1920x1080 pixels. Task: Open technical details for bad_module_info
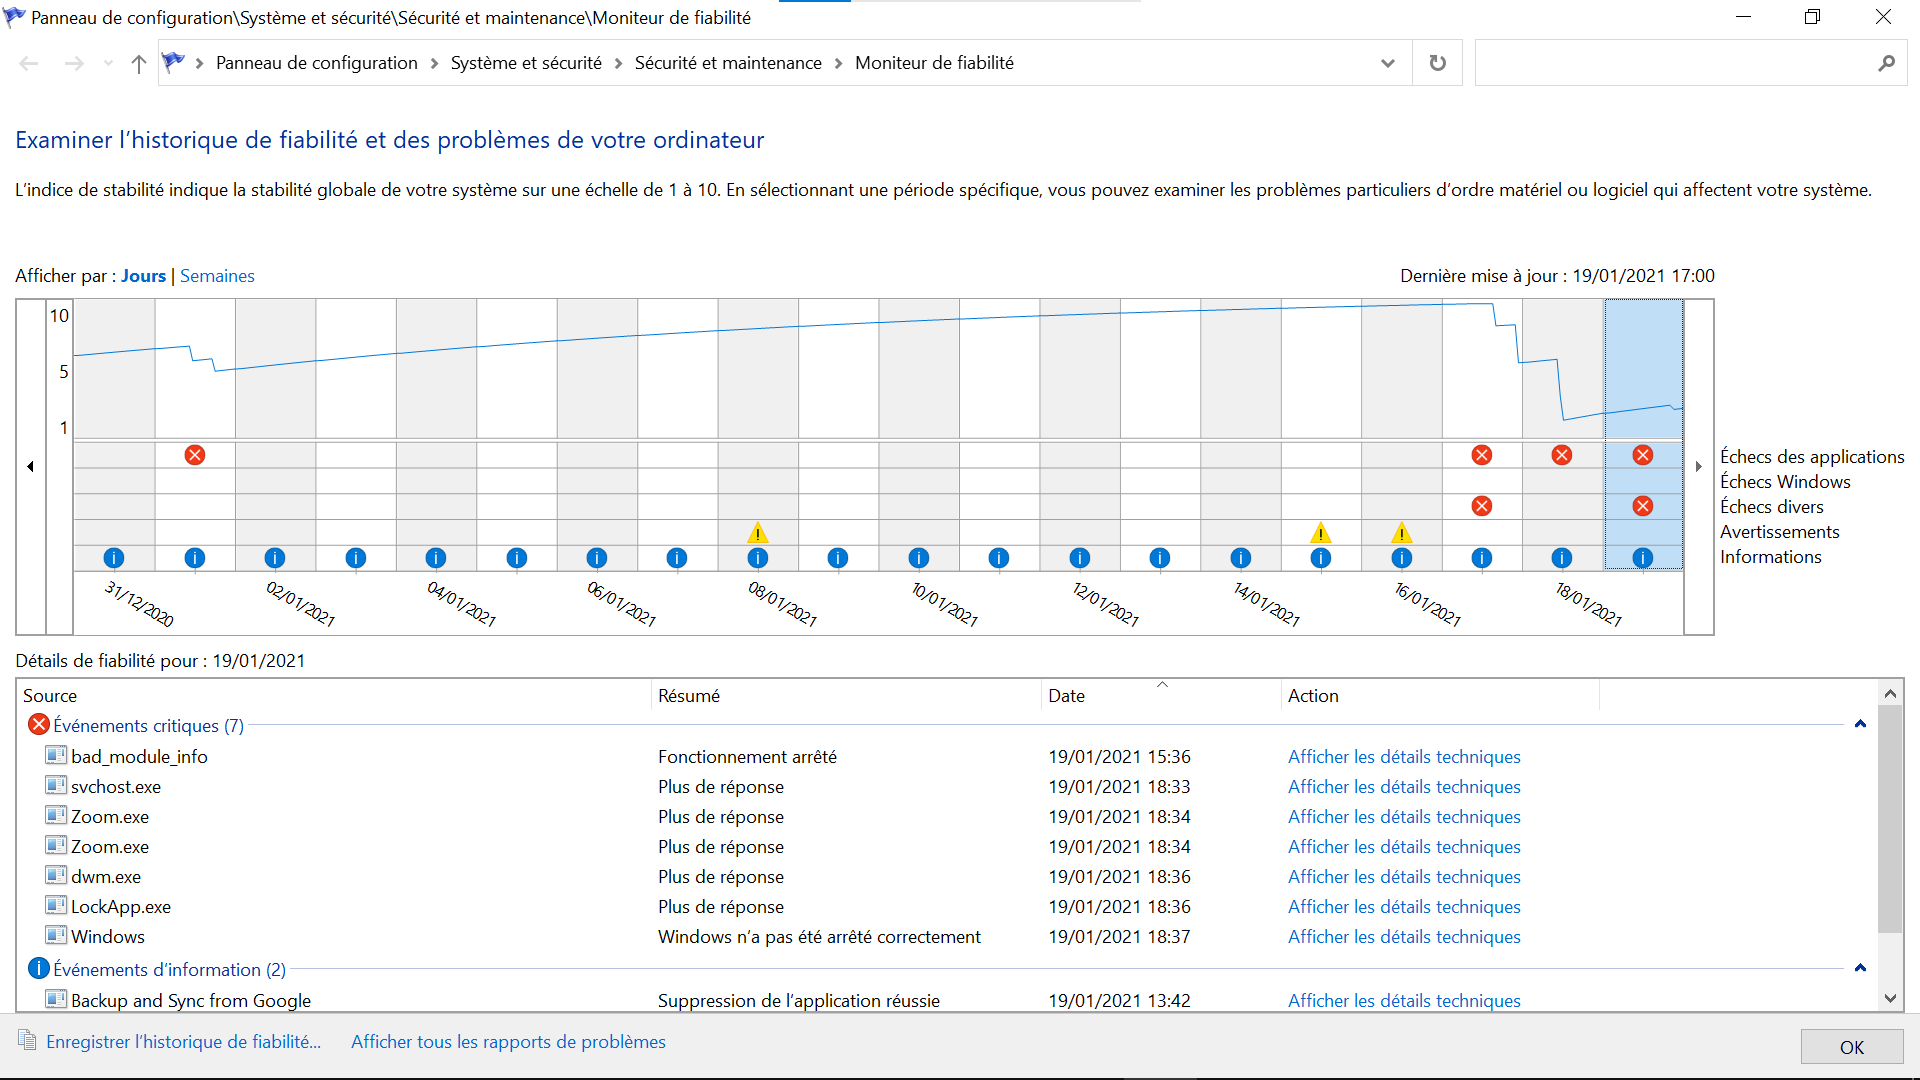(x=1404, y=757)
